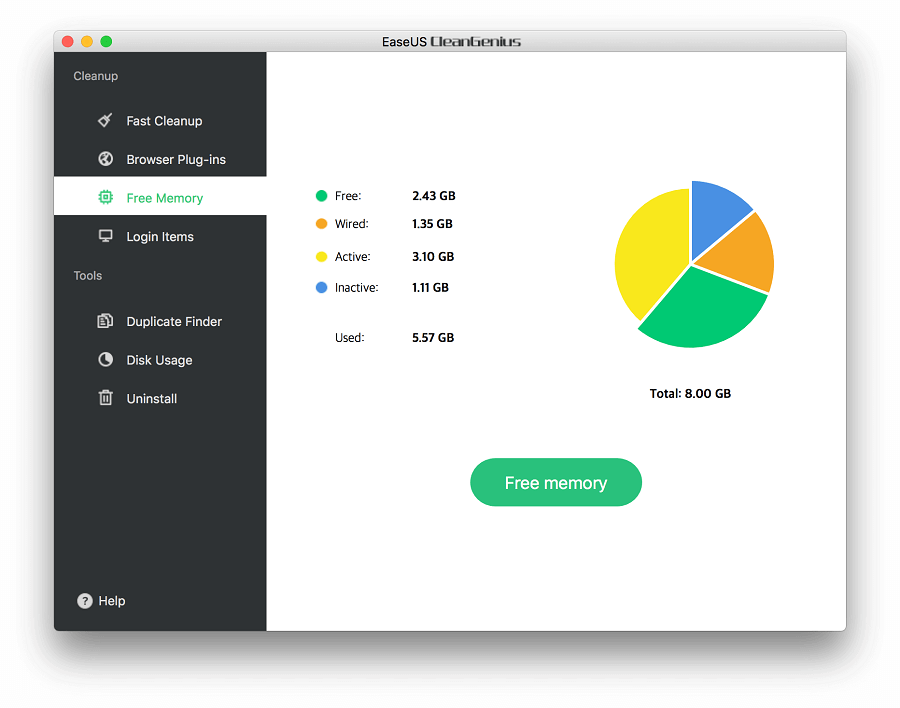Click the green Free legend dot
This screenshot has width=900, height=708.
(321, 196)
